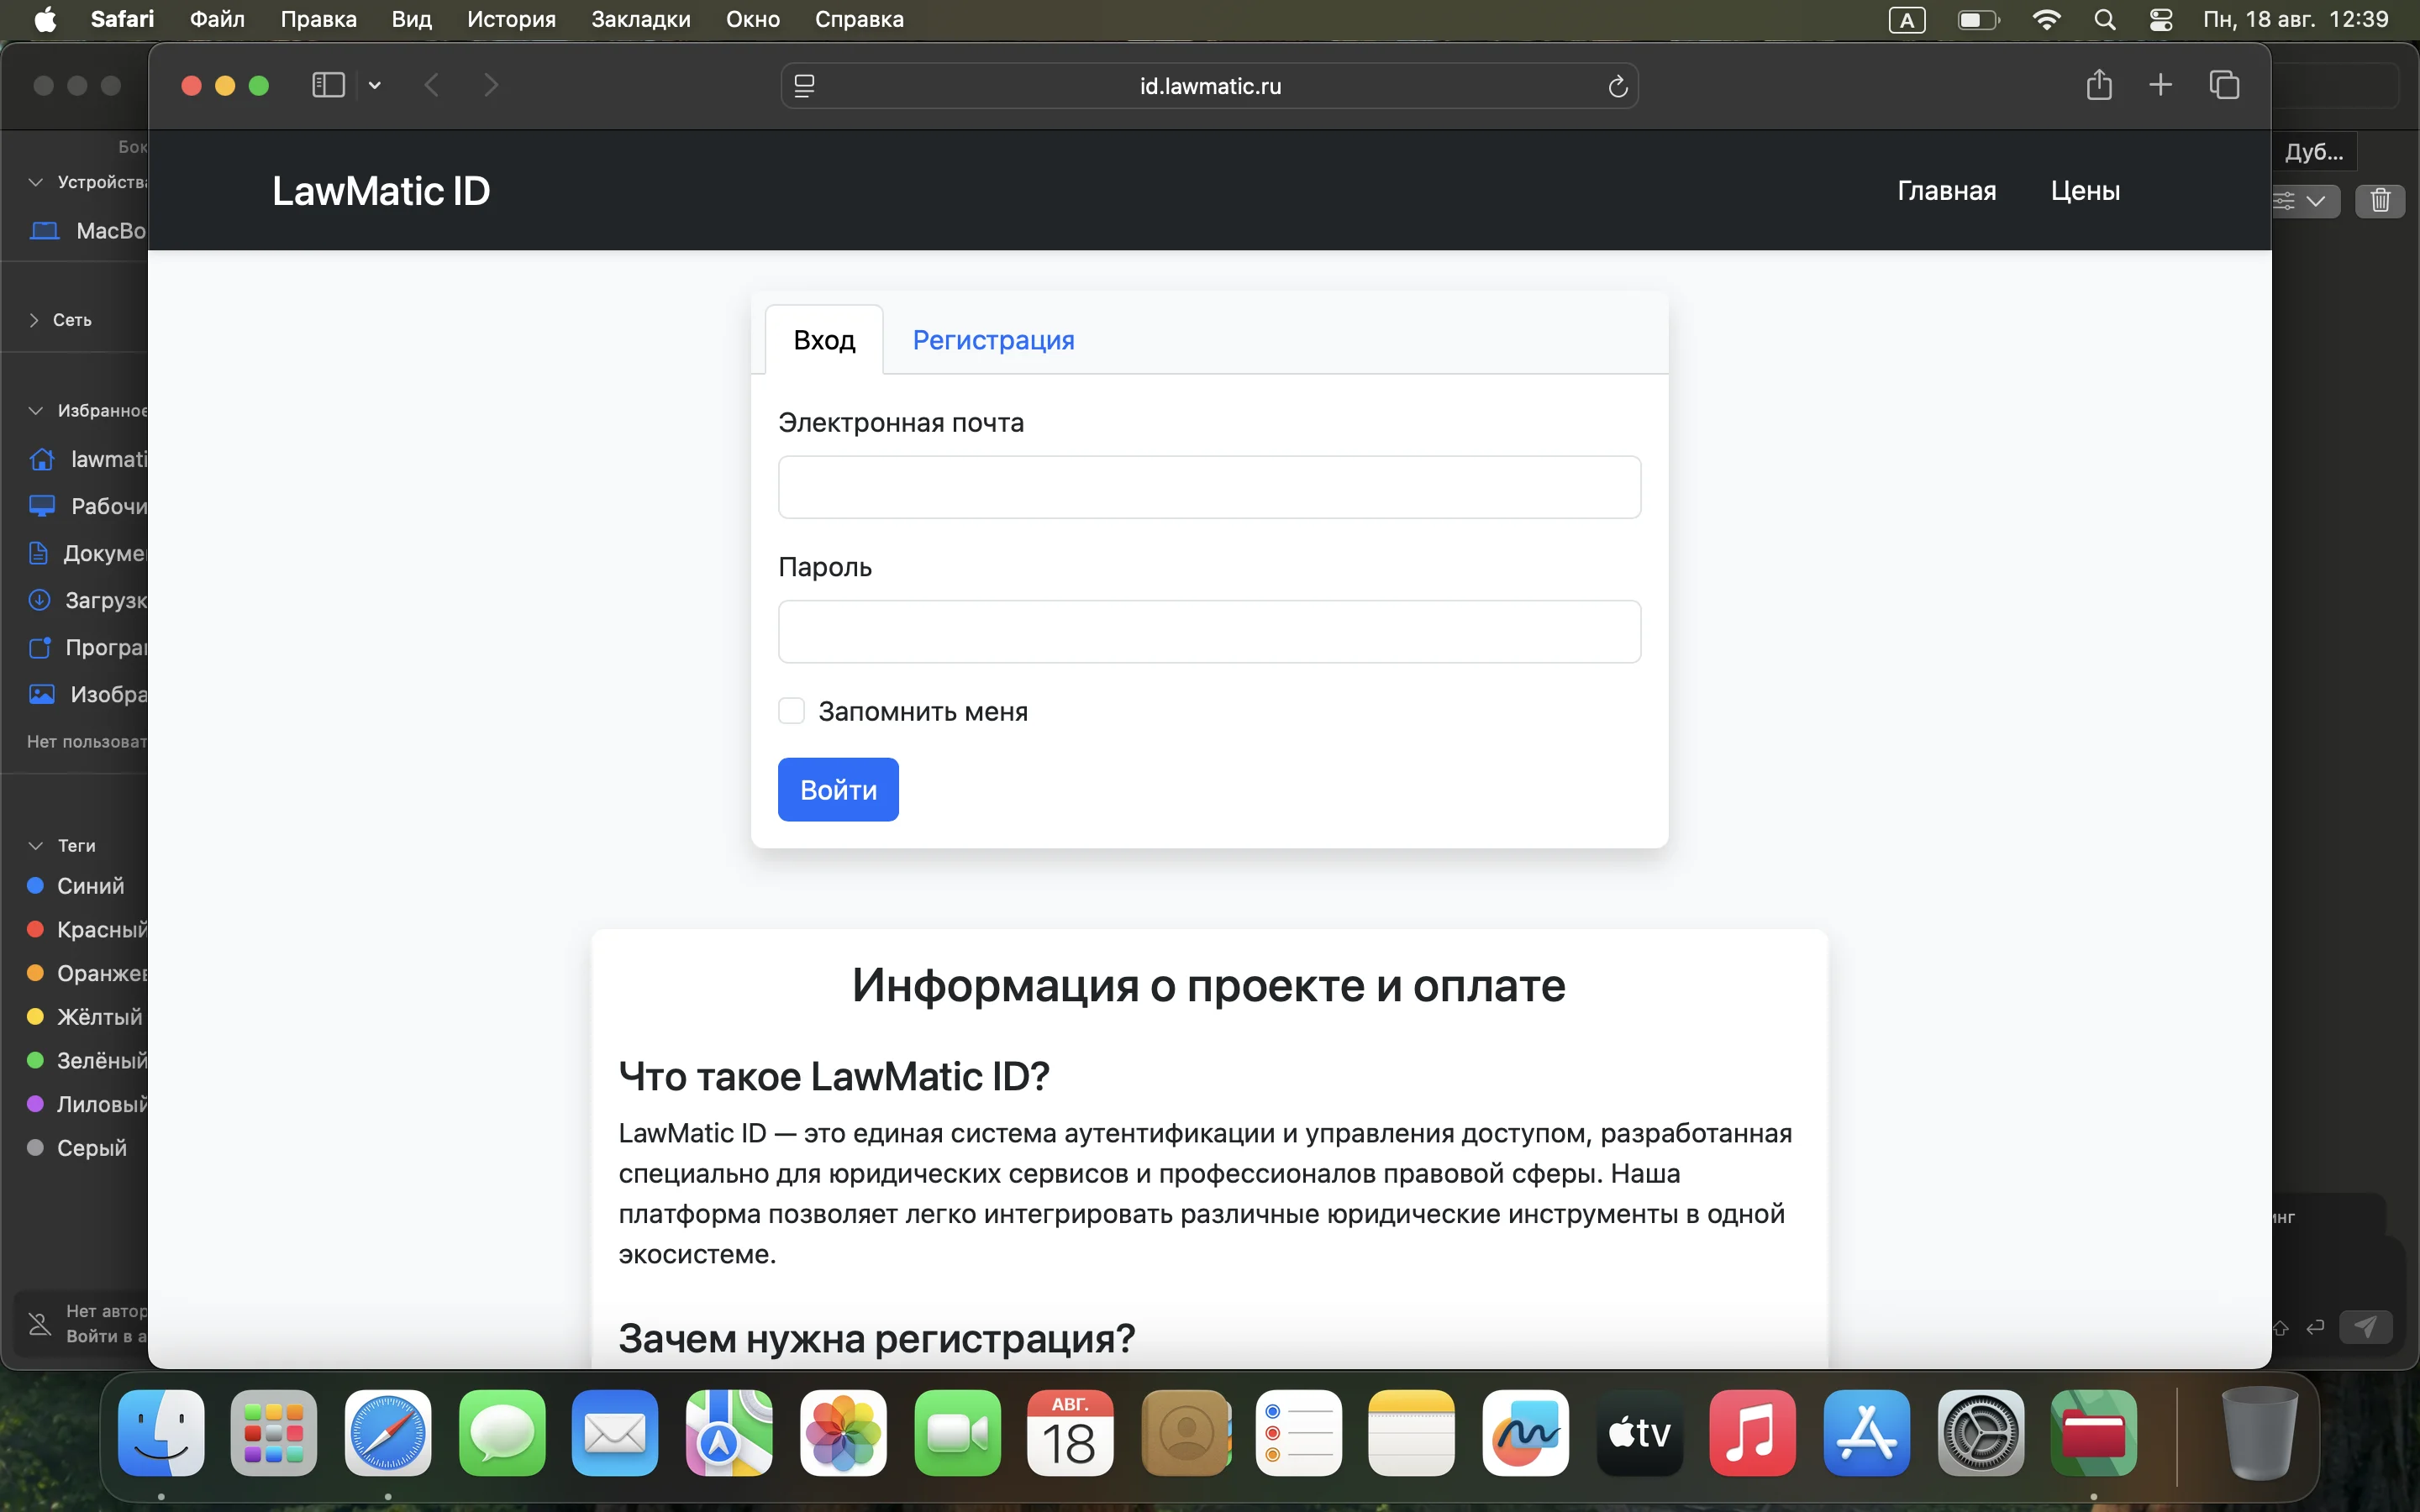Open Messages from the Dock
Image resolution: width=2420 pixels, height=1512 pixels.
click(502, 1433)
